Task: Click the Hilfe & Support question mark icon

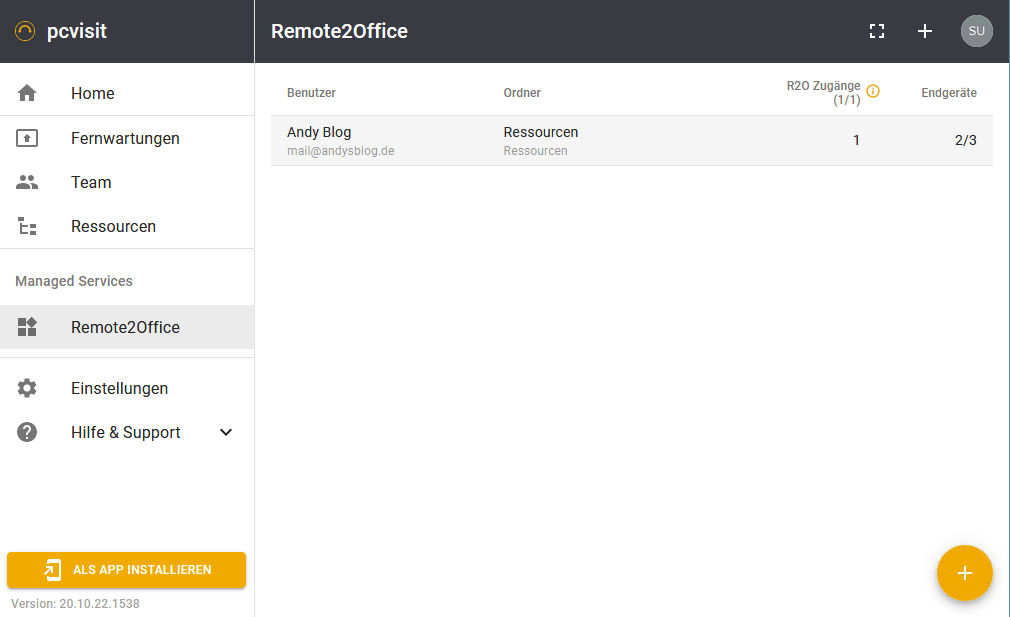Action: point(27,432)
